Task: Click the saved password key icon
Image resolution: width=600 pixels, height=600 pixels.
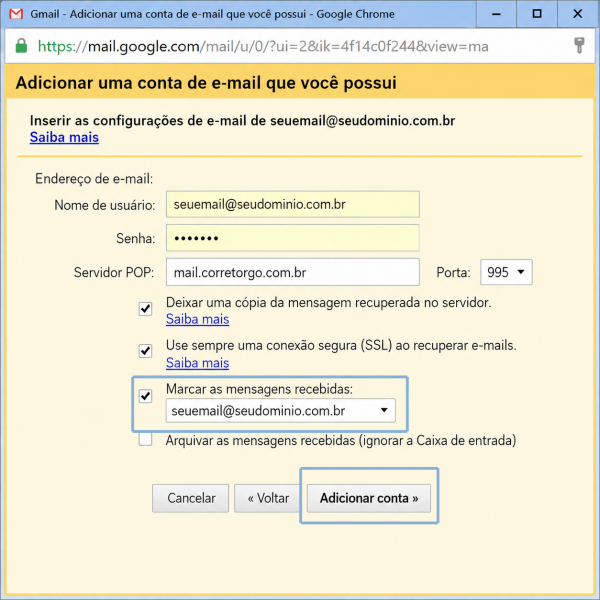Action: point(579,46)
